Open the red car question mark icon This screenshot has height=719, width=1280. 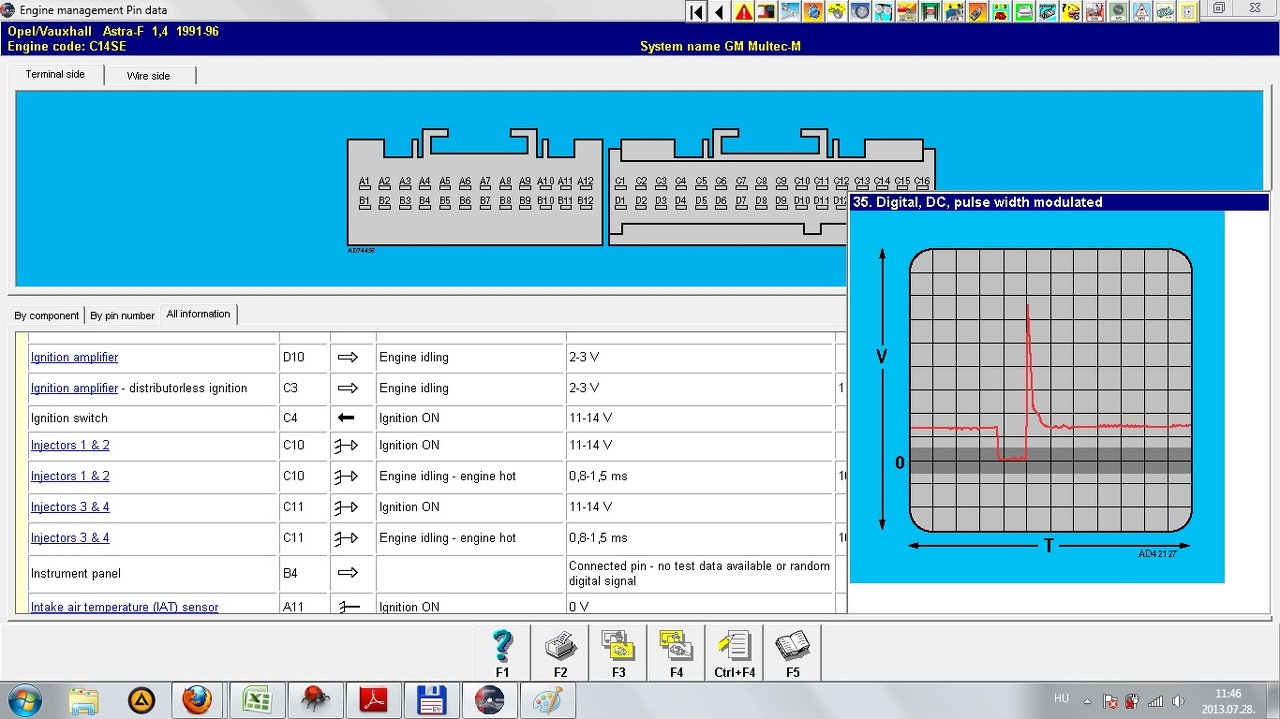(1071, 12)
